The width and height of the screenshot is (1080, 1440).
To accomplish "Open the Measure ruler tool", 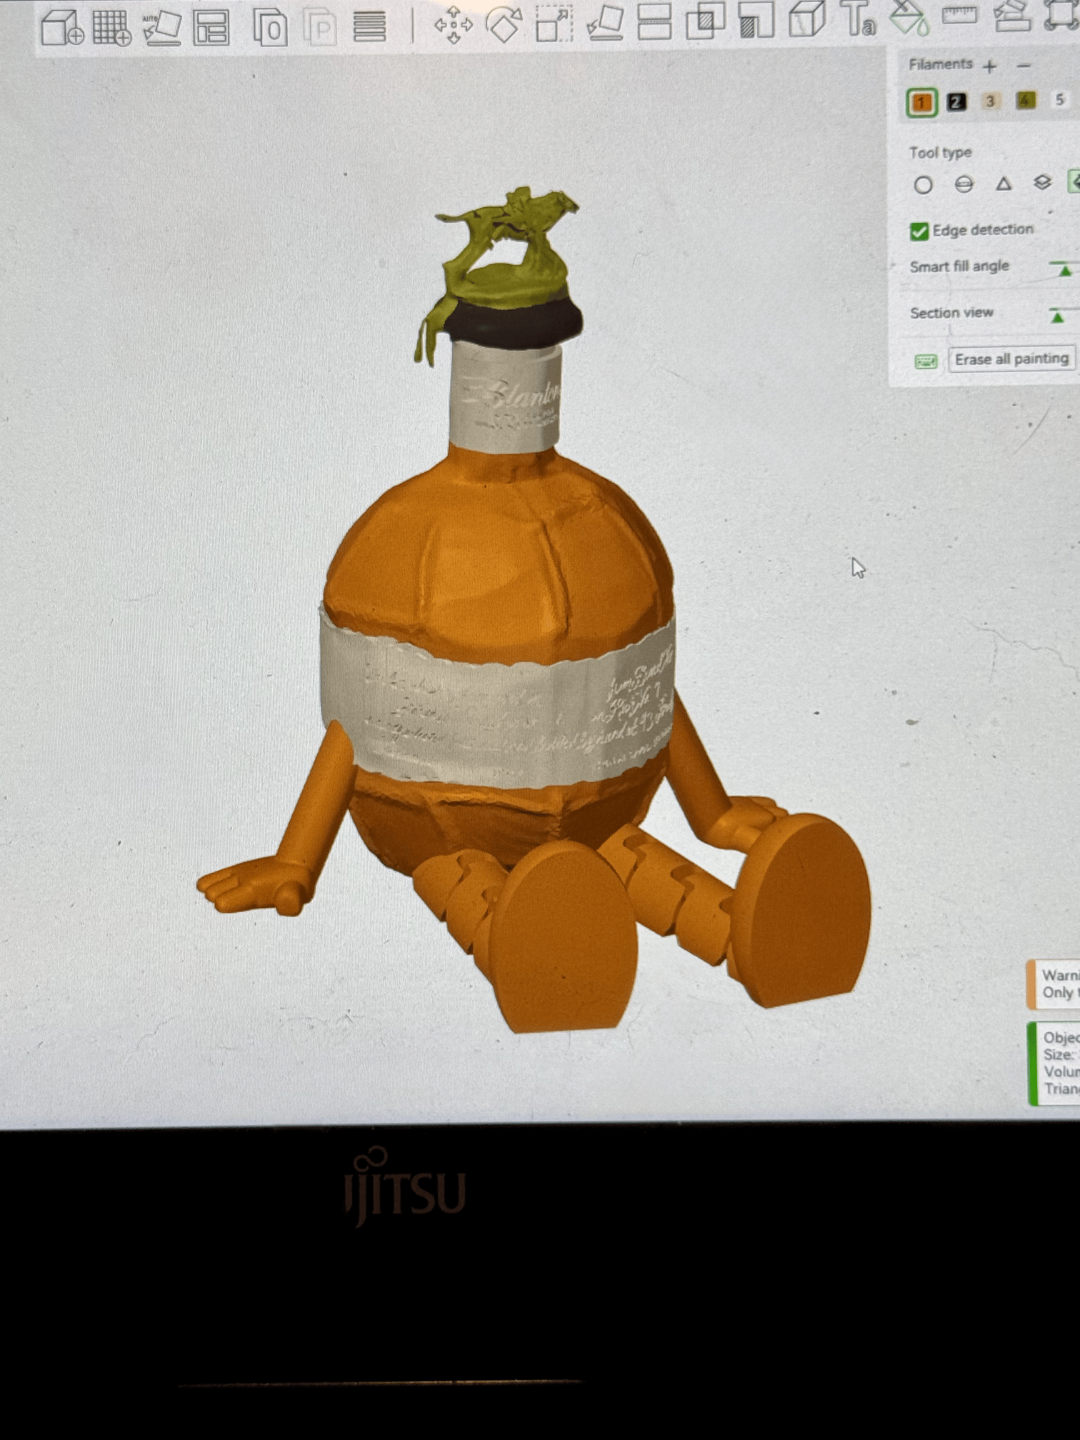I will (959, 14).
